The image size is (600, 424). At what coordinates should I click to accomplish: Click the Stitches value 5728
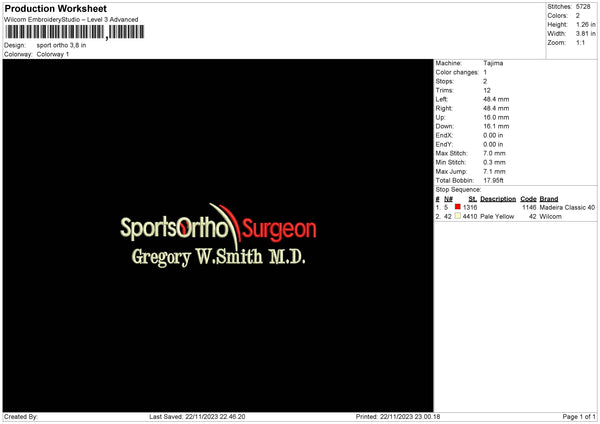583,7
